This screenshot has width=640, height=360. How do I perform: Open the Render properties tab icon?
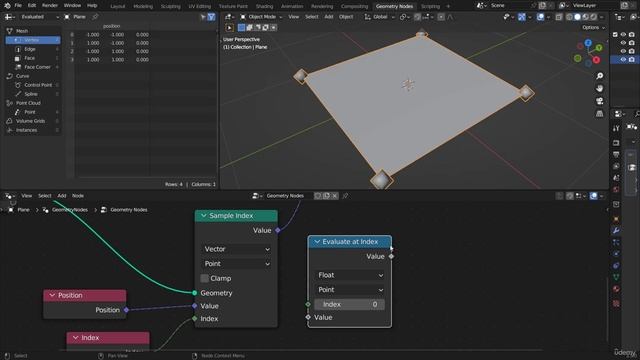click(x=616, y=142)
